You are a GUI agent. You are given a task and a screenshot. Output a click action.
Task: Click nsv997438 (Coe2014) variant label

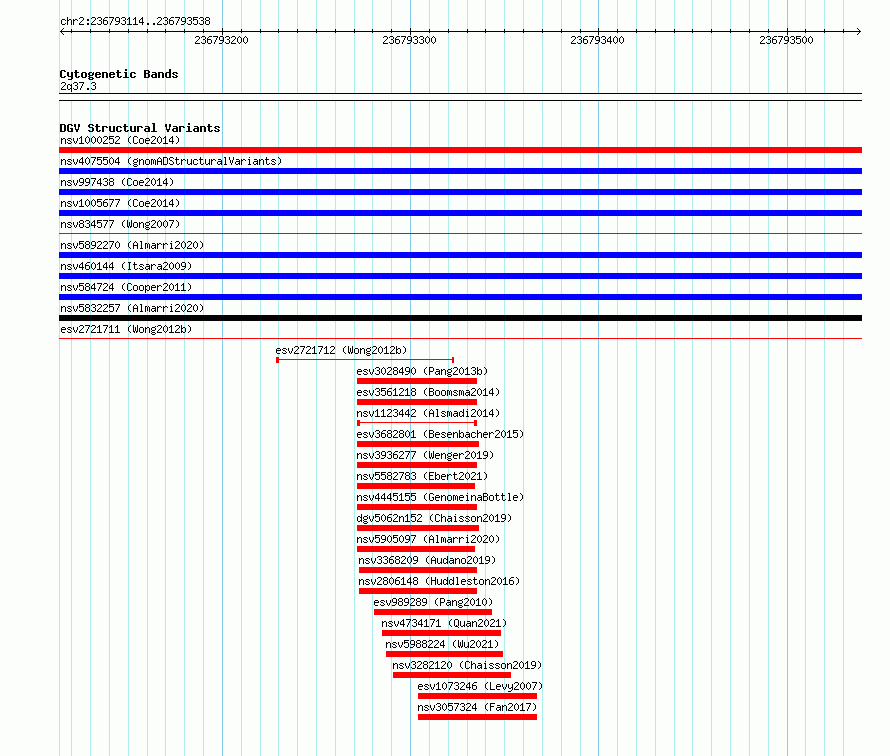117,182
